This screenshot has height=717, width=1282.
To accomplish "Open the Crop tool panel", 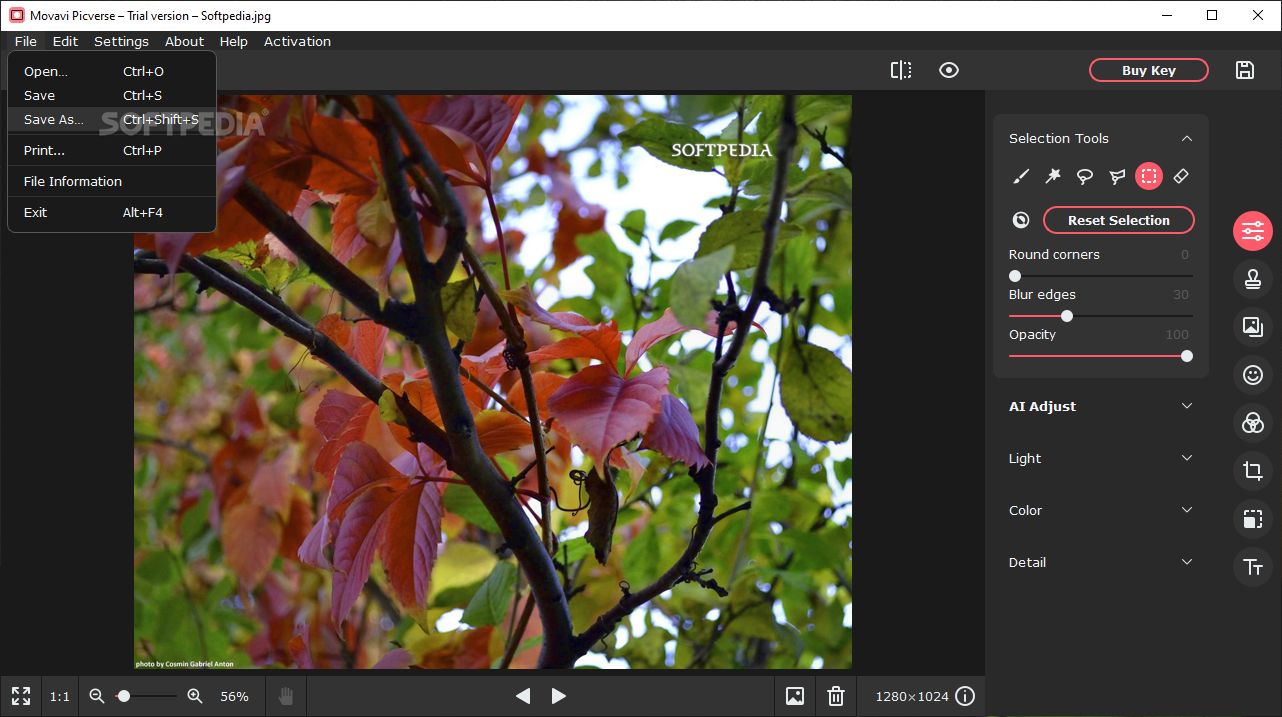I will point(1253,471).
